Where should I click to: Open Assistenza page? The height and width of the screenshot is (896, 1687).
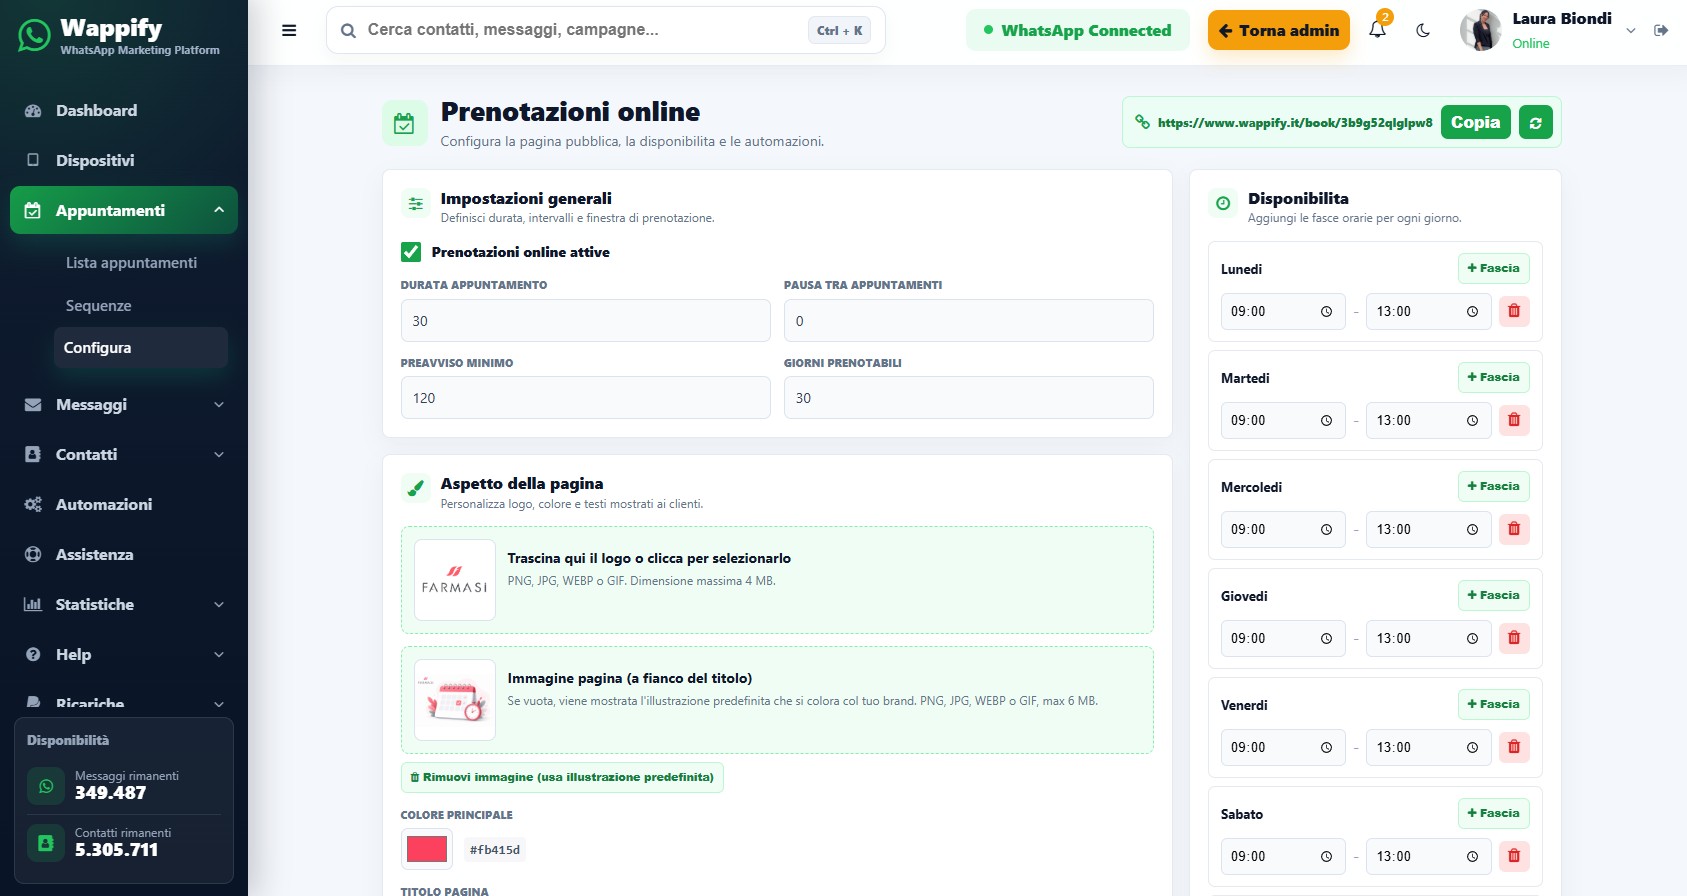(124, 555)
